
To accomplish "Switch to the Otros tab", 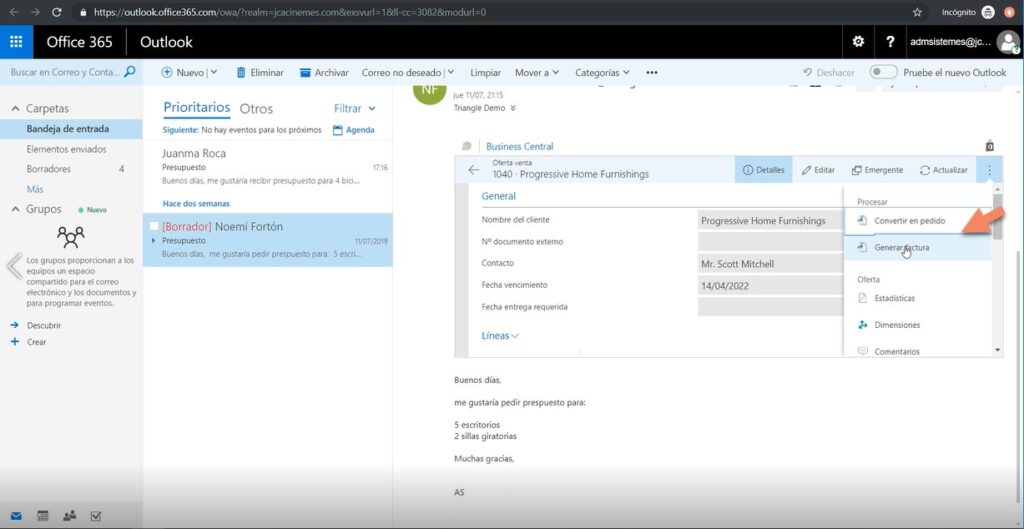I will click(x=256, y=108).
